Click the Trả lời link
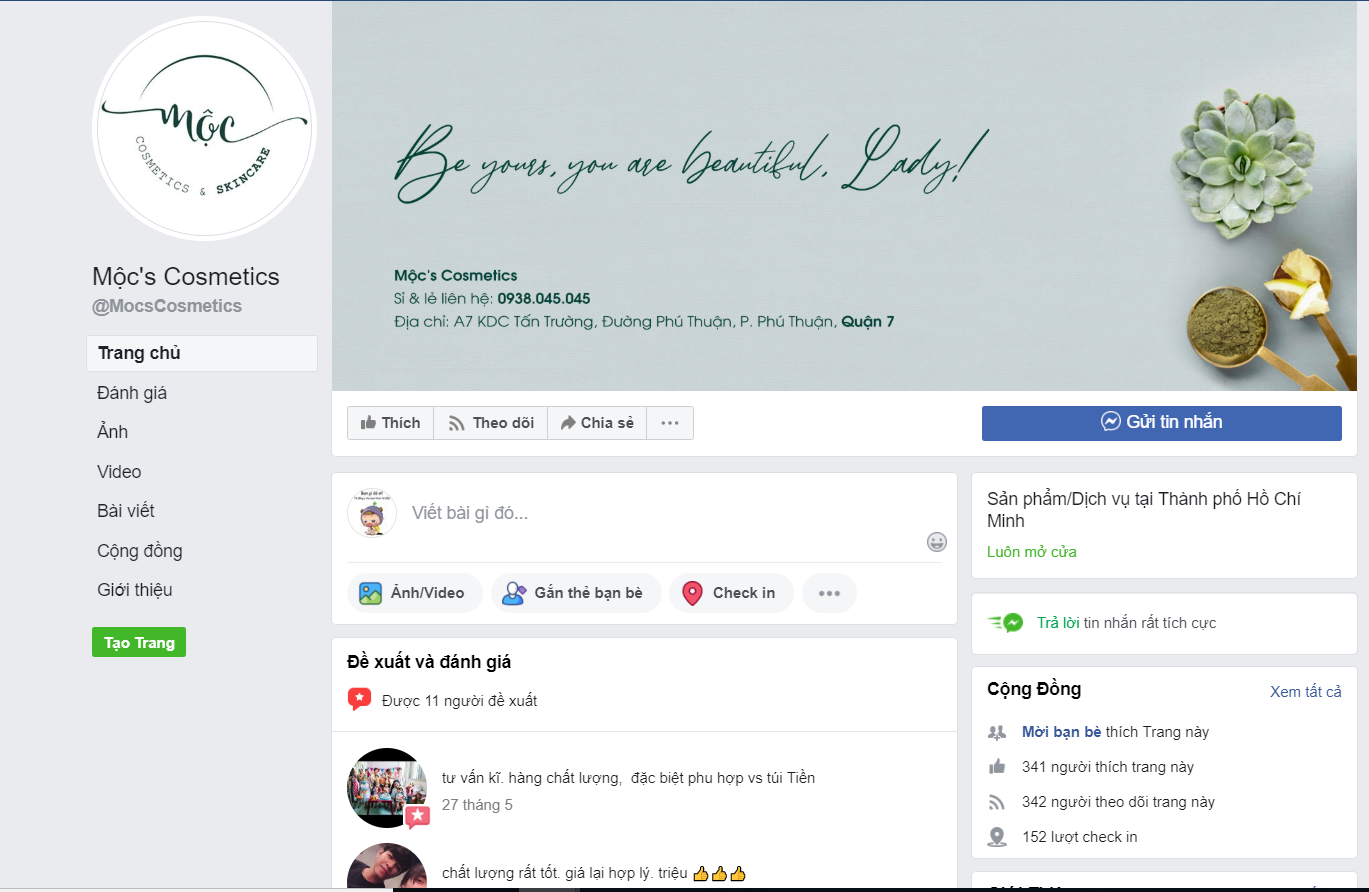This screenshot has width=1369, height=892. pyautogui.click(x=1058, y=623)
